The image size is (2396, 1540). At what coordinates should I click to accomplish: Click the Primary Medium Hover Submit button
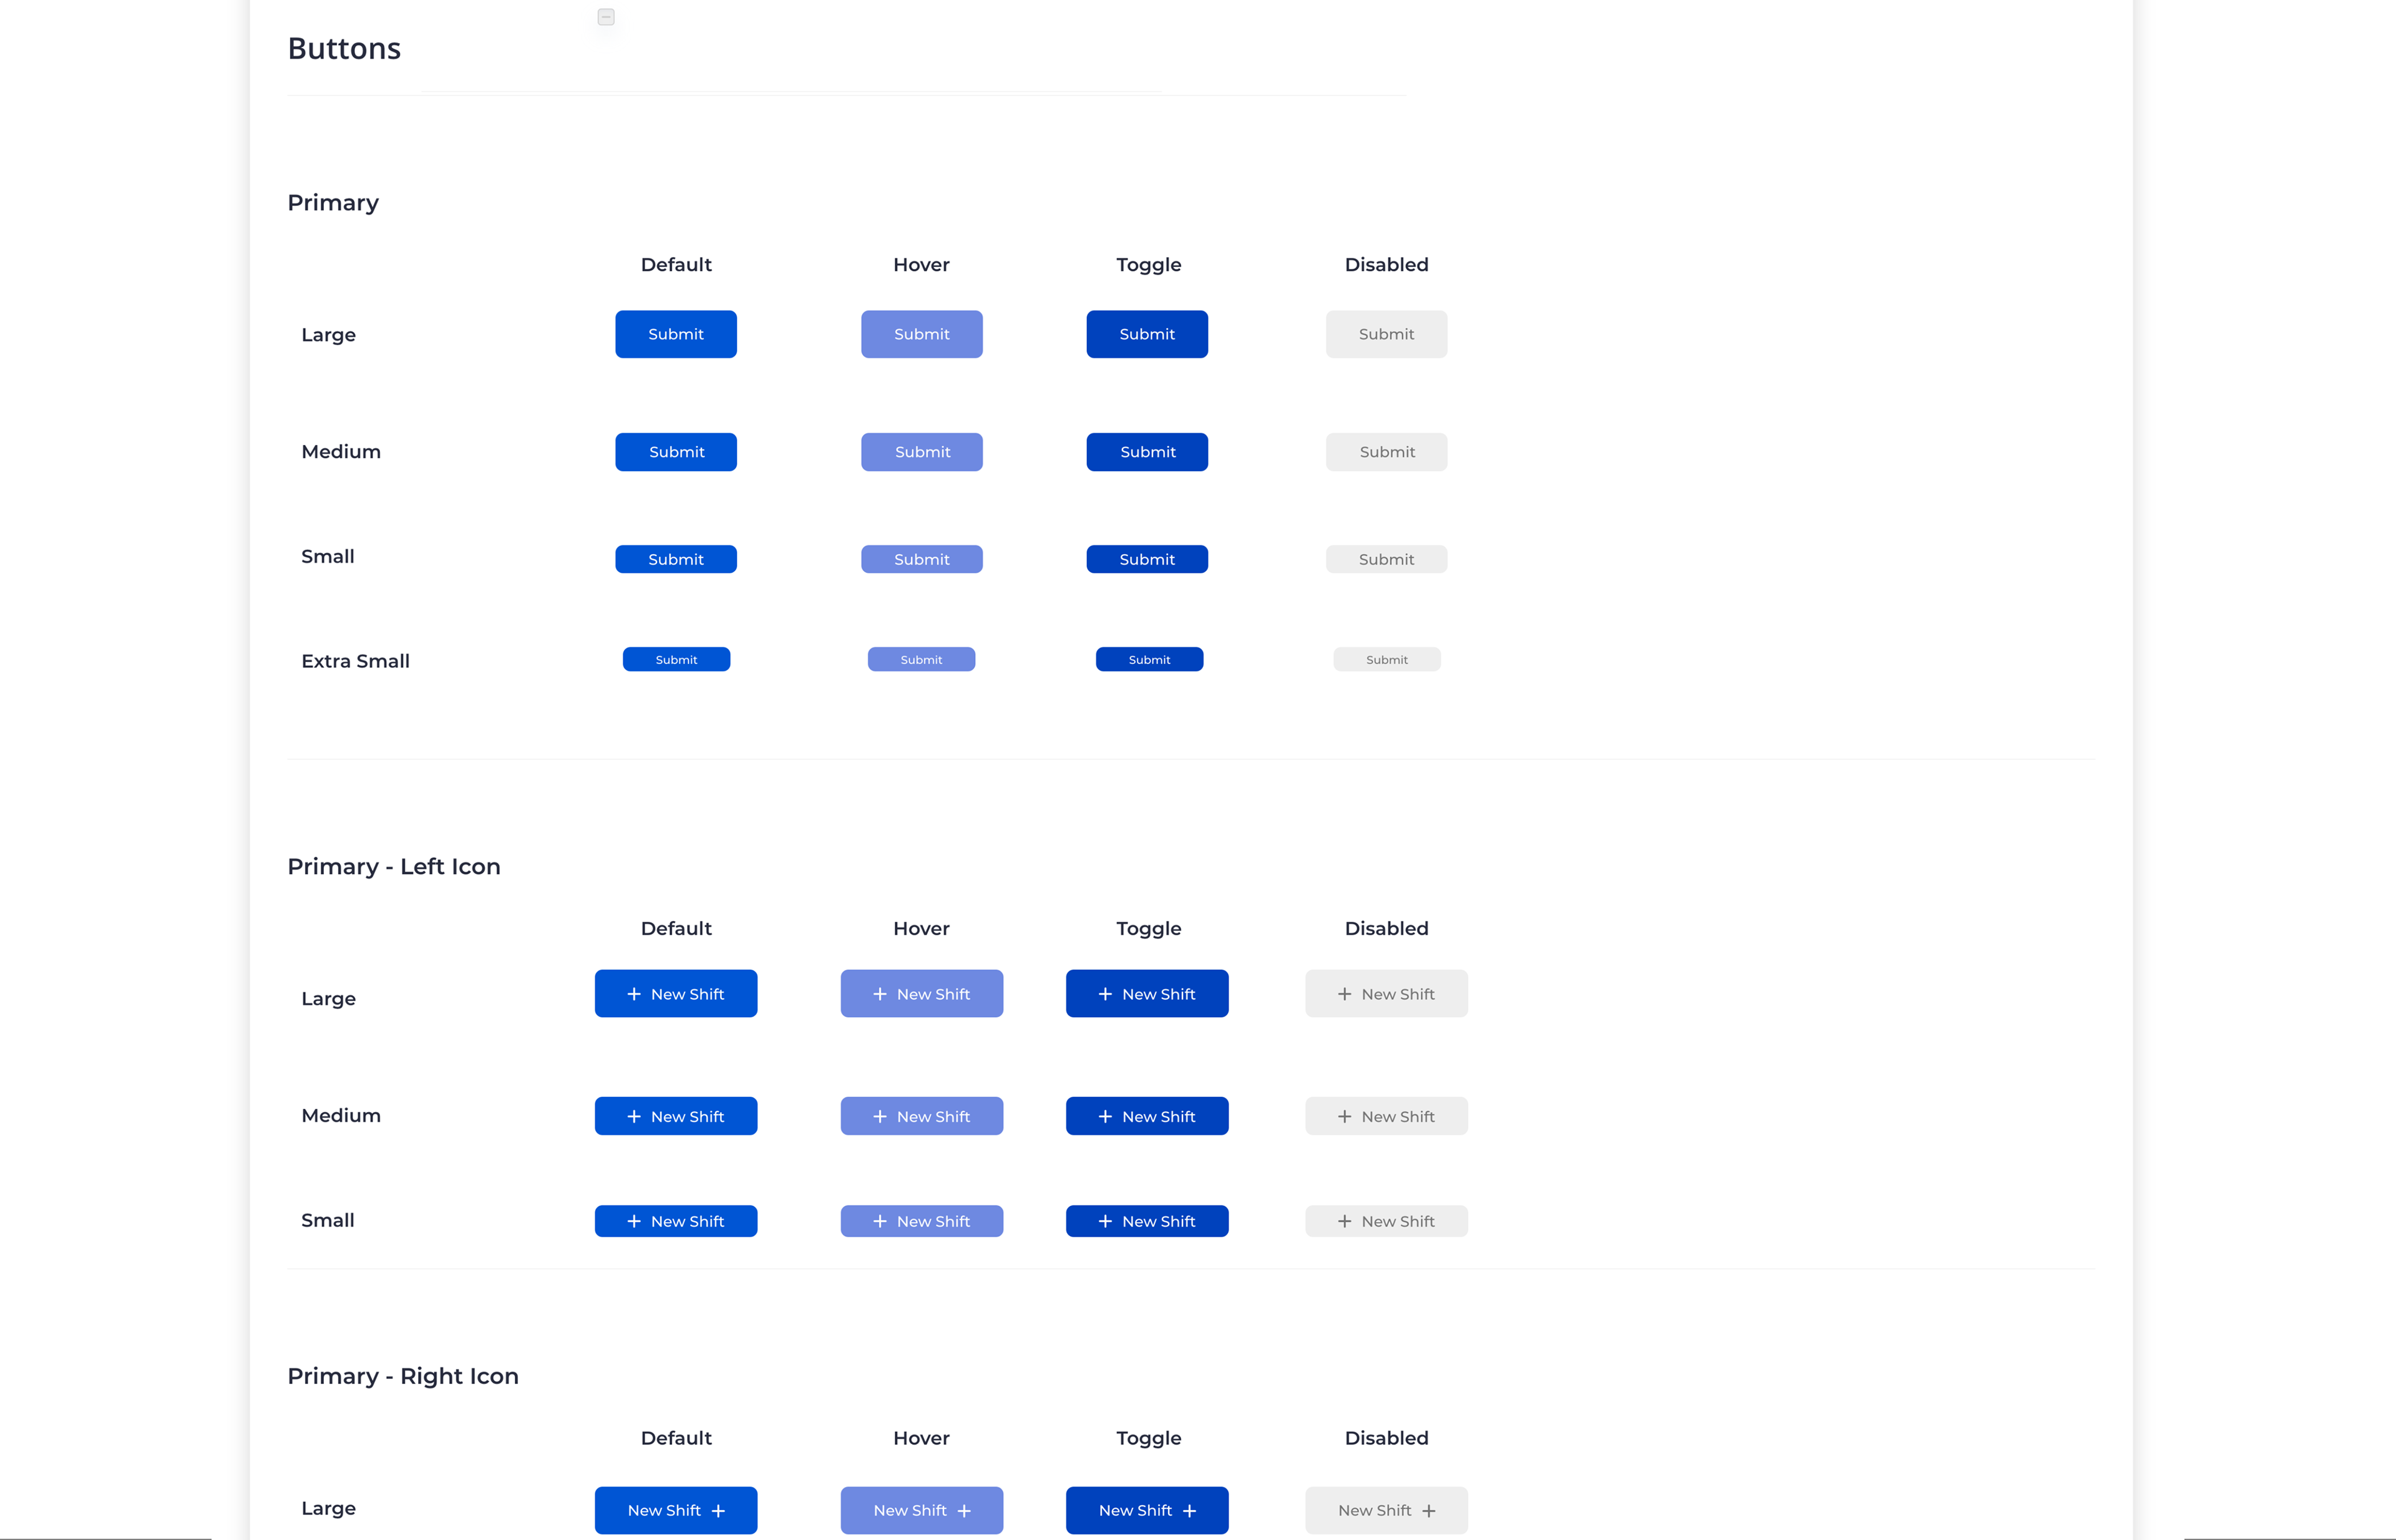tap(922, 452)
